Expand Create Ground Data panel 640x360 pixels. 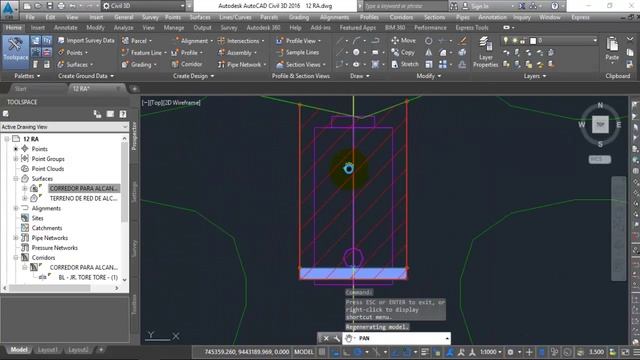pos(86,76)
